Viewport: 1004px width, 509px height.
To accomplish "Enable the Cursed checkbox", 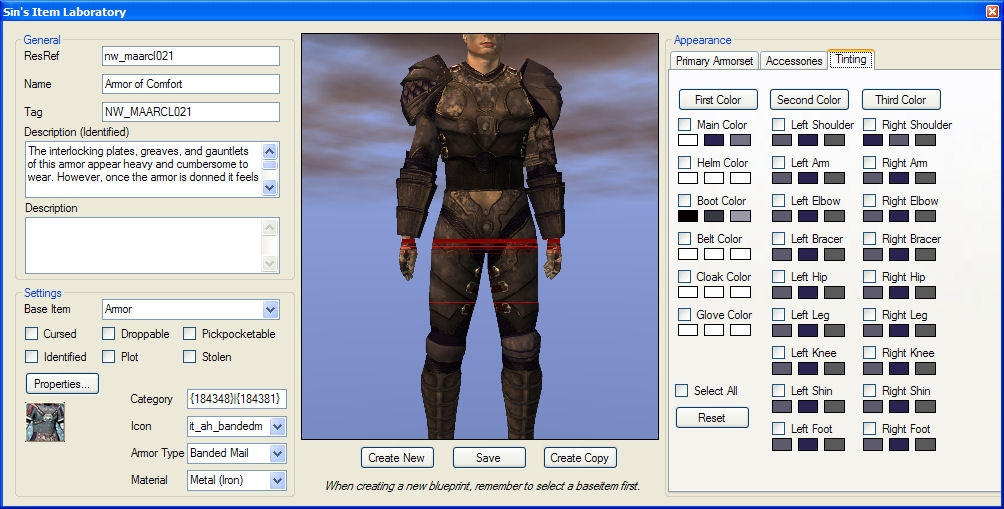I will (32, 334).
